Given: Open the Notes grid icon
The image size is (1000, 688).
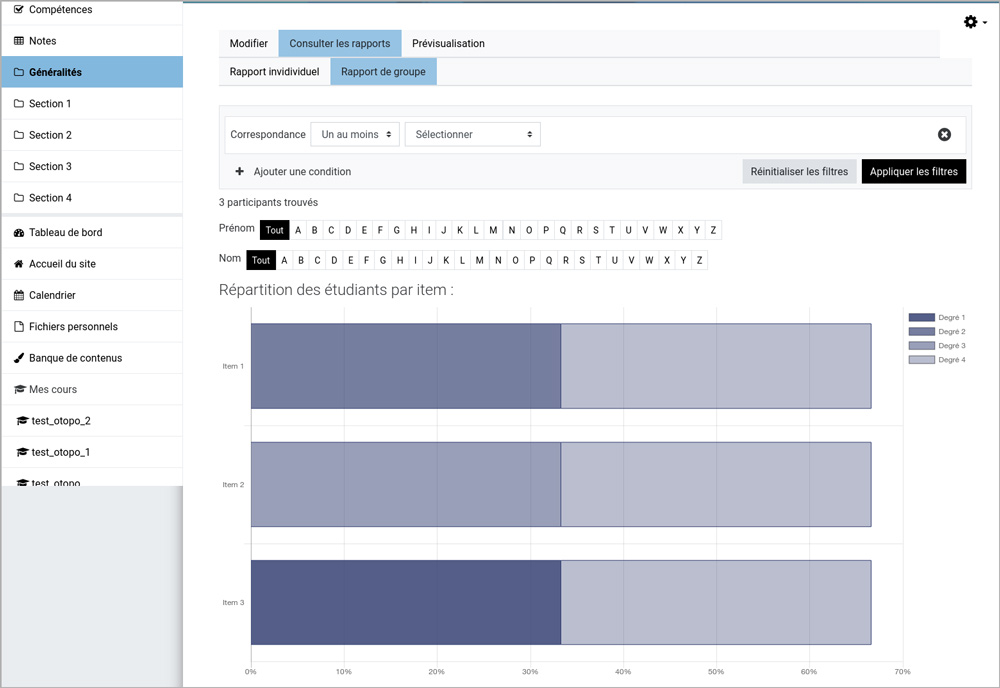Looking at the screenshot, I should (x=19, y=41).
